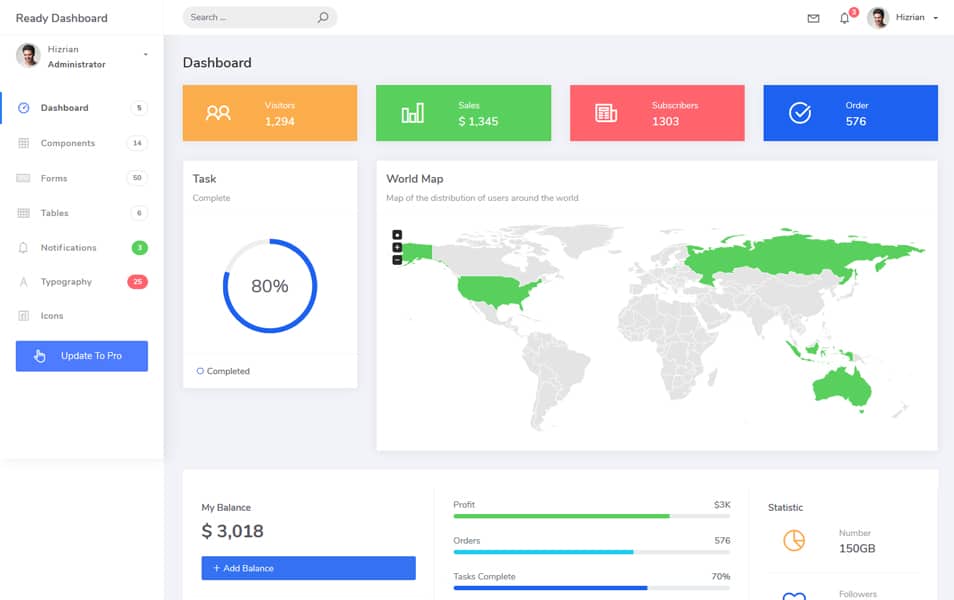Select the Visitors group icon
This screenshot has height=600, width=954.
218,112
